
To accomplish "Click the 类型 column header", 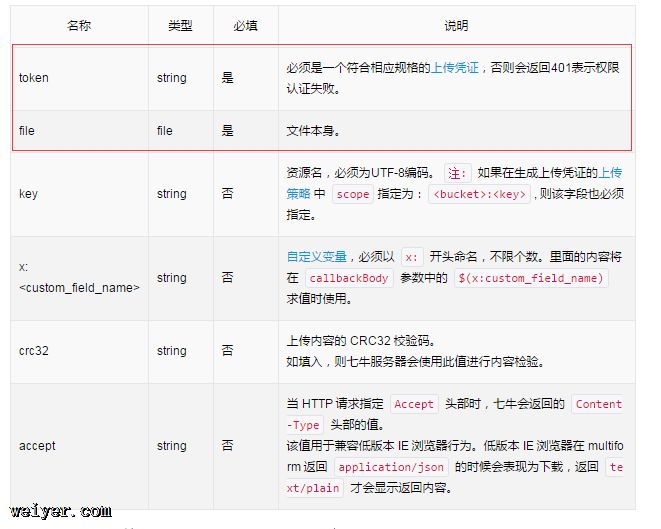I will (x=180, y=26).
